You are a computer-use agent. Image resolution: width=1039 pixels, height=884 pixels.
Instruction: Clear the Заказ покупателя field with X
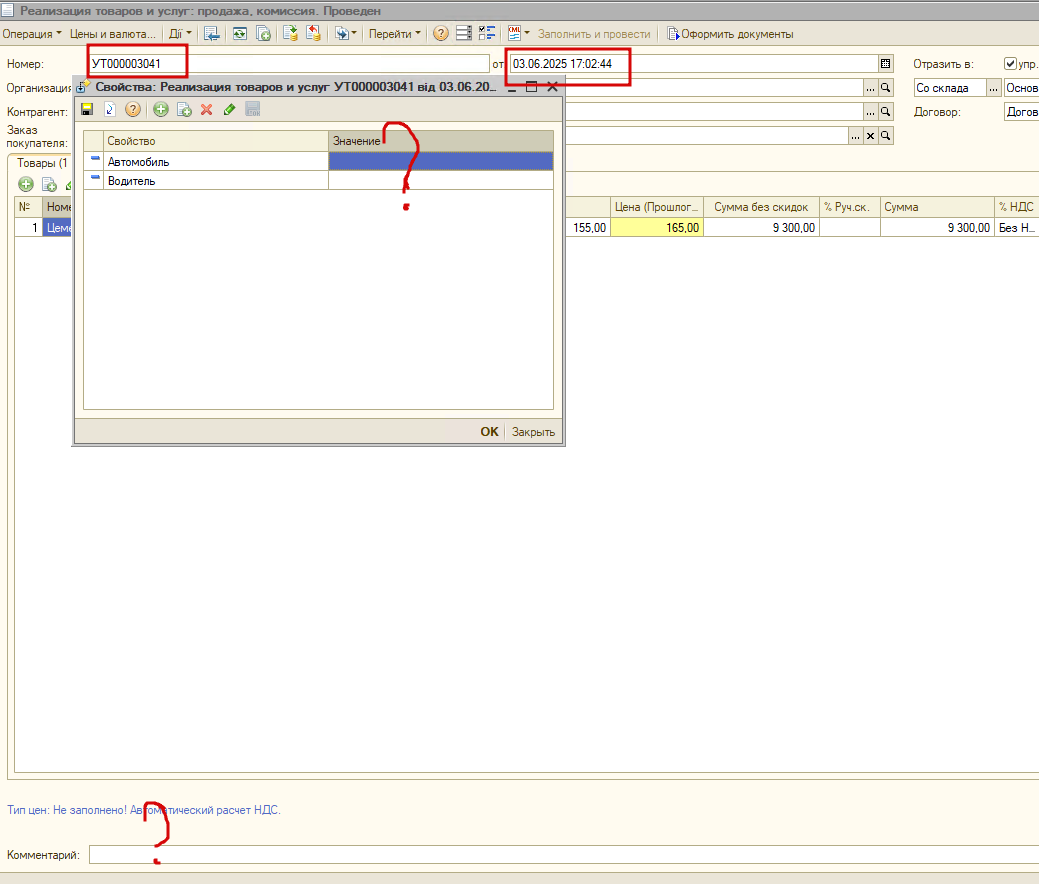pos(871,136)
